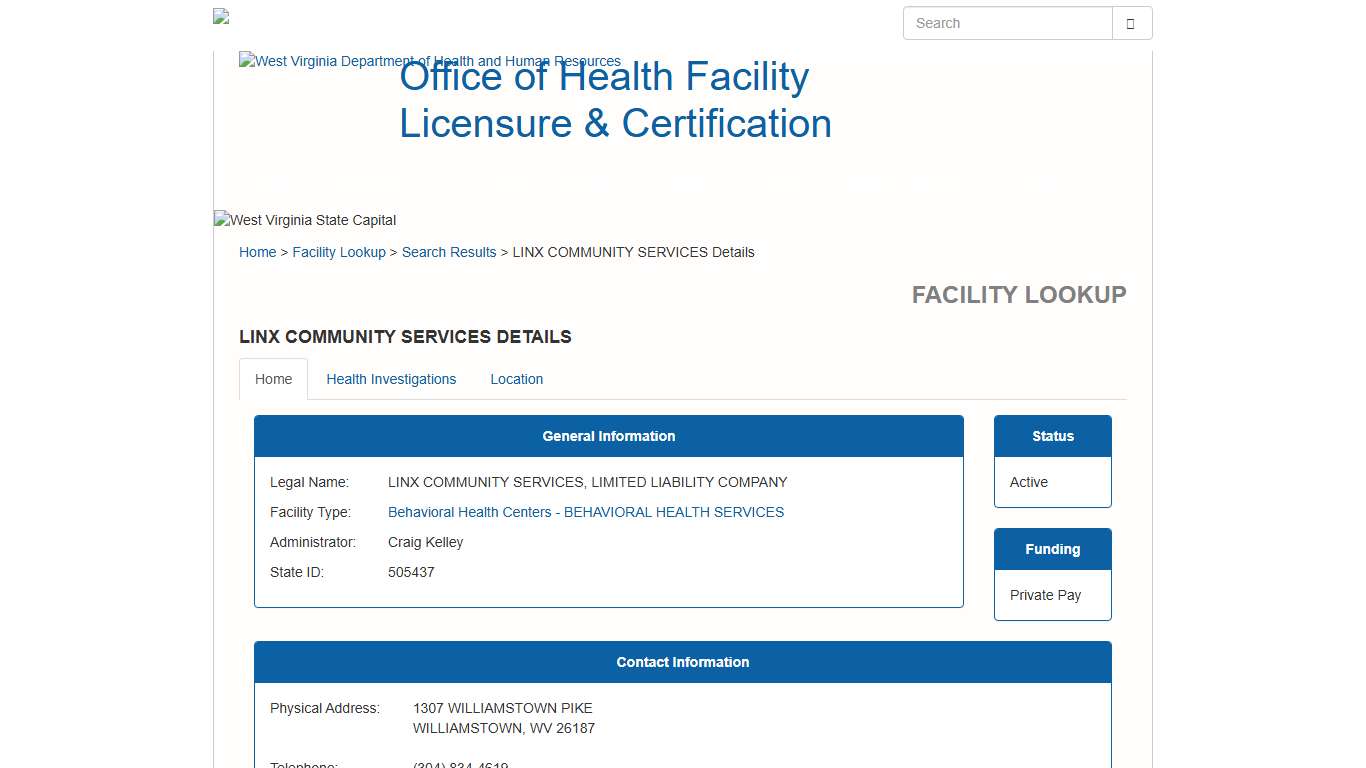Click the Contact Information panel header

682,662
